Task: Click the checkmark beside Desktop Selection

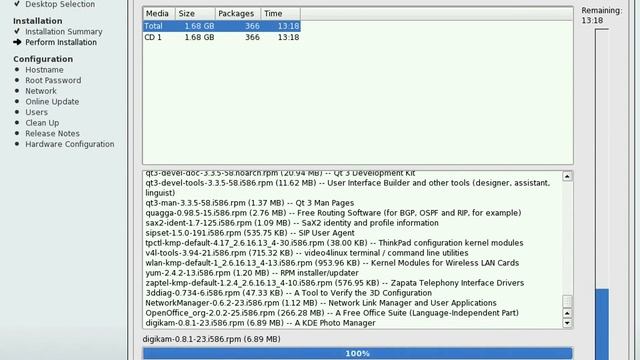Action: [x=17, y=4]
